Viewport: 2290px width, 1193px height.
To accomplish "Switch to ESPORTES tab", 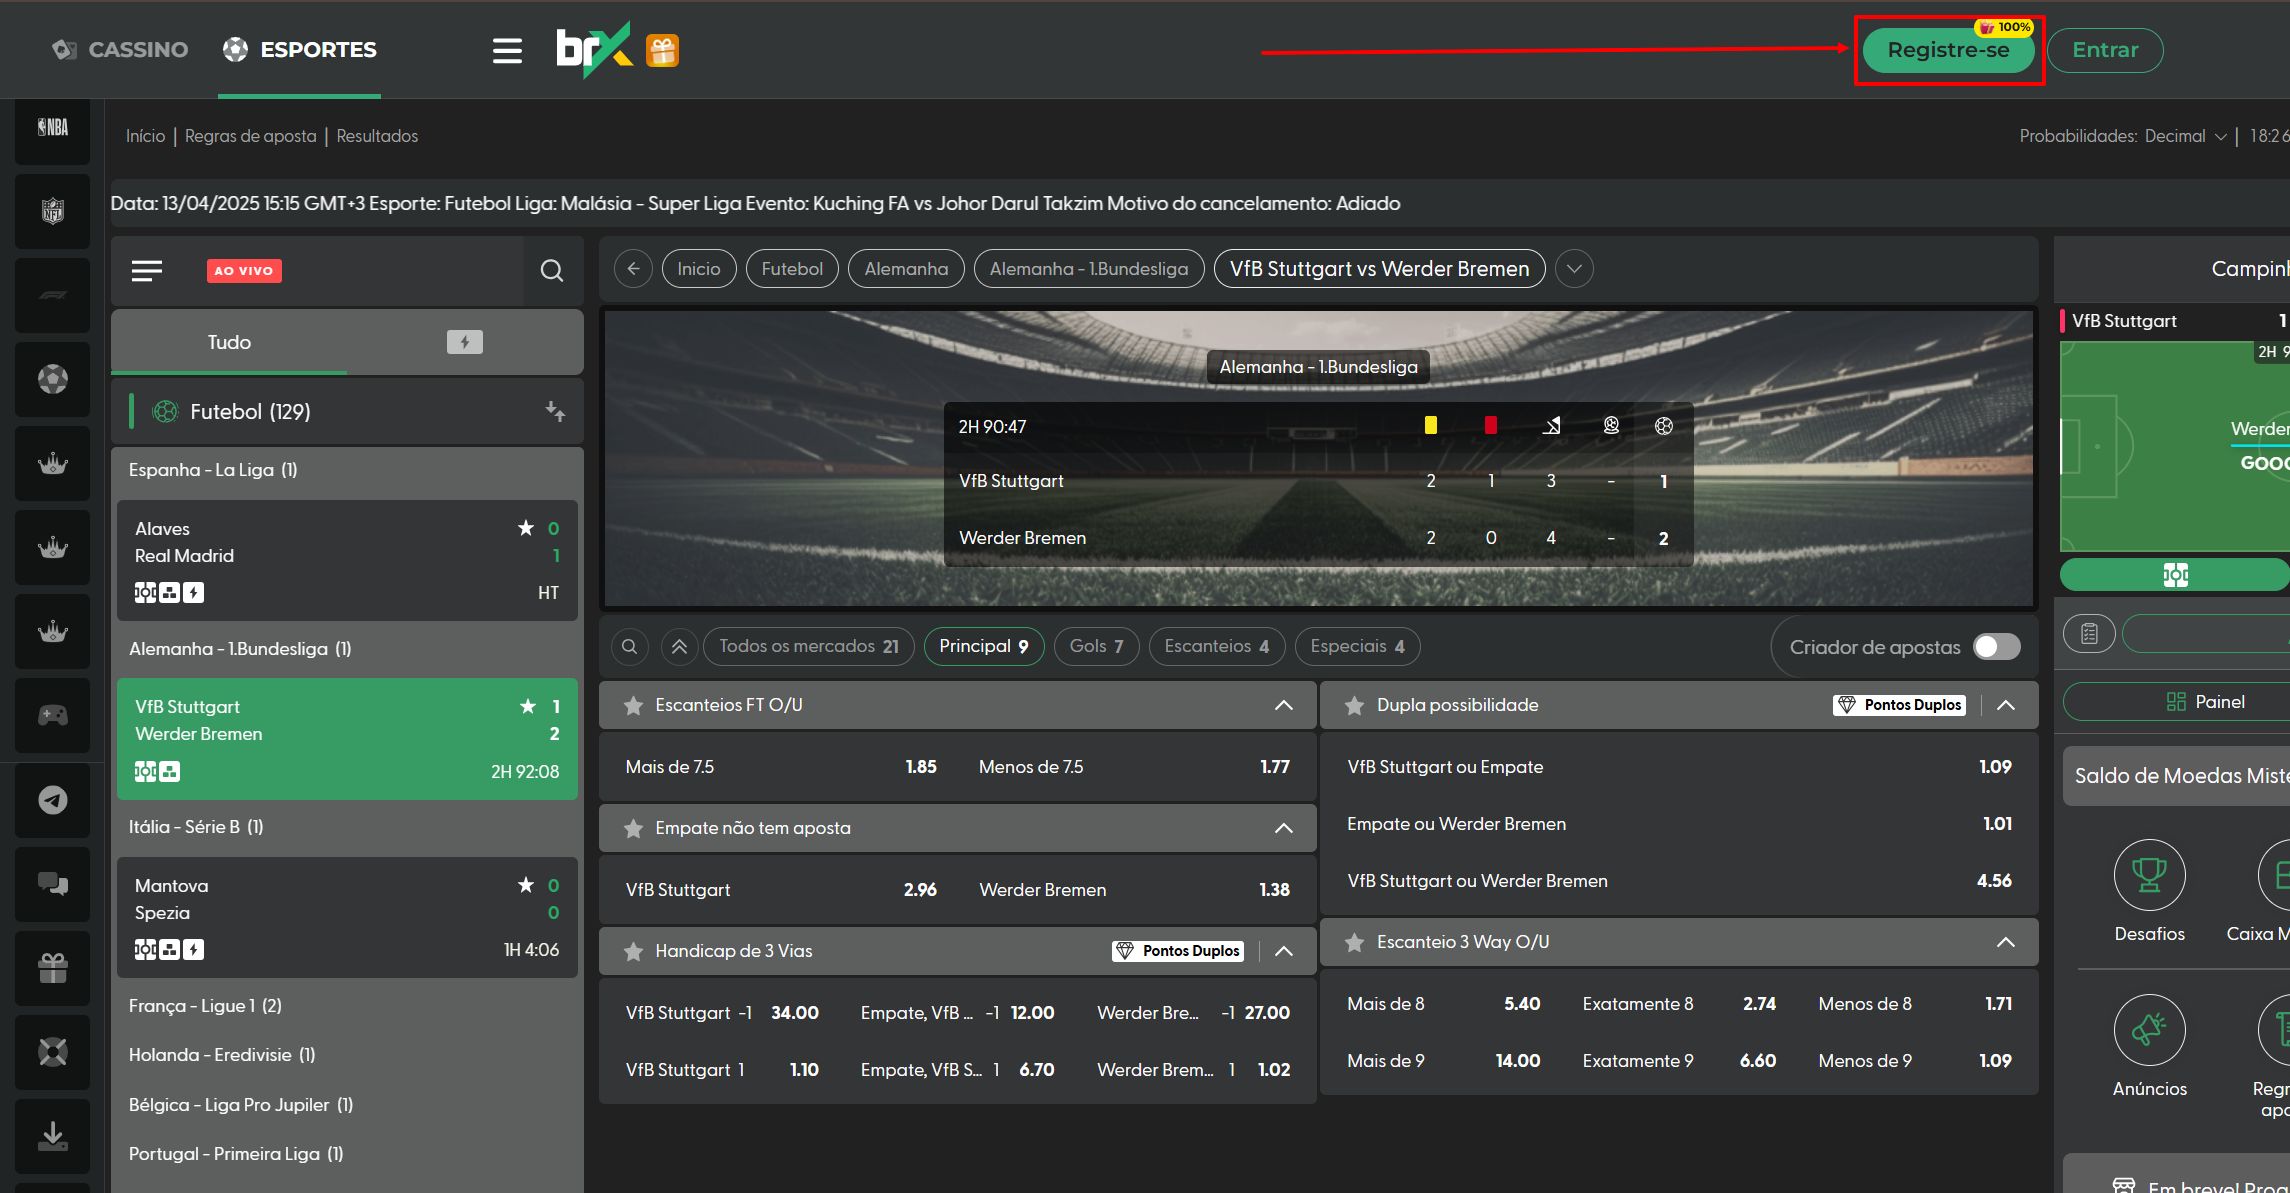I will pyautogui.click(x=299, y=50).
